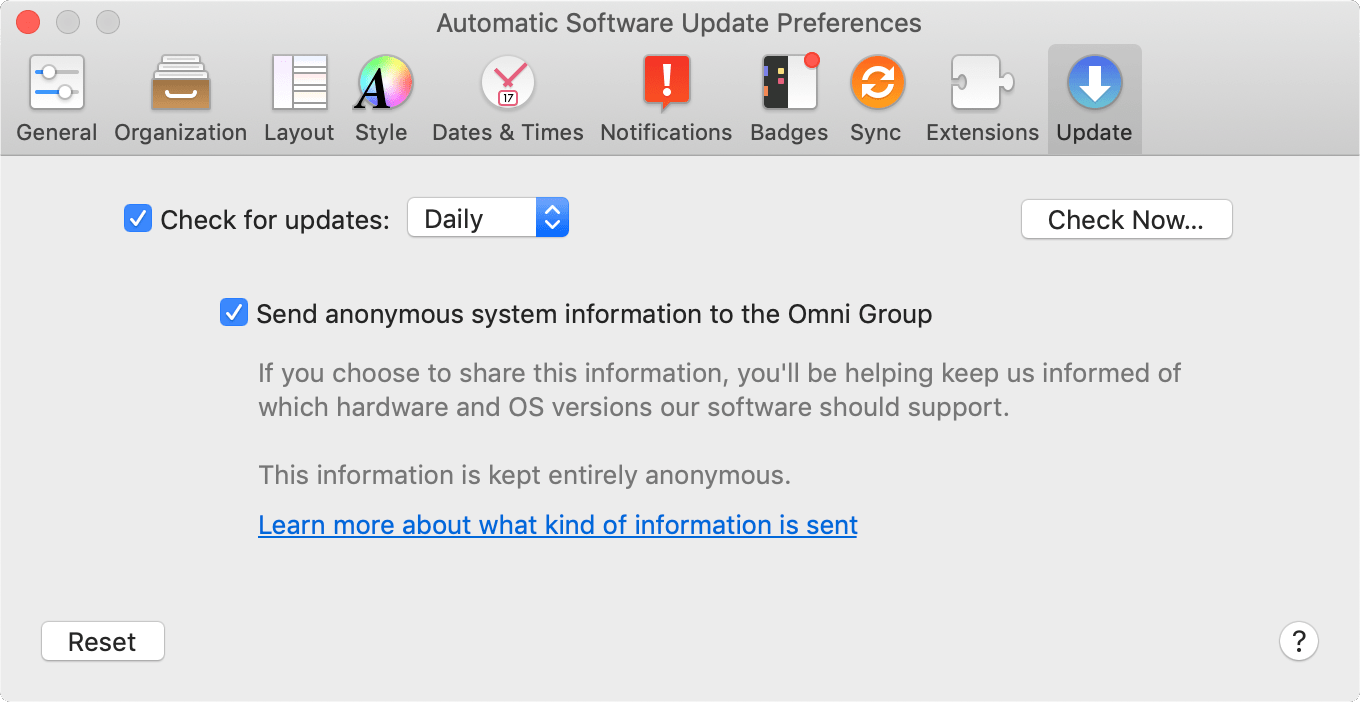Open the Daily update frequency dropdown
1360x702 pixels.
488,218
